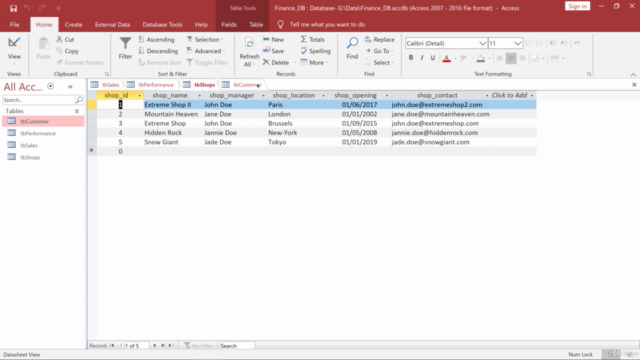The height and width of the screenshot is (360, 640).
Task: Open the Selection filter dropdown
Action: [205, 40]
